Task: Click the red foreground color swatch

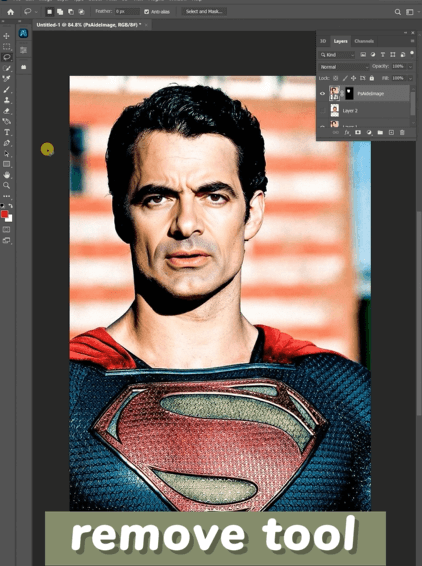Action: pyautogui.click(x=4, y=214)
